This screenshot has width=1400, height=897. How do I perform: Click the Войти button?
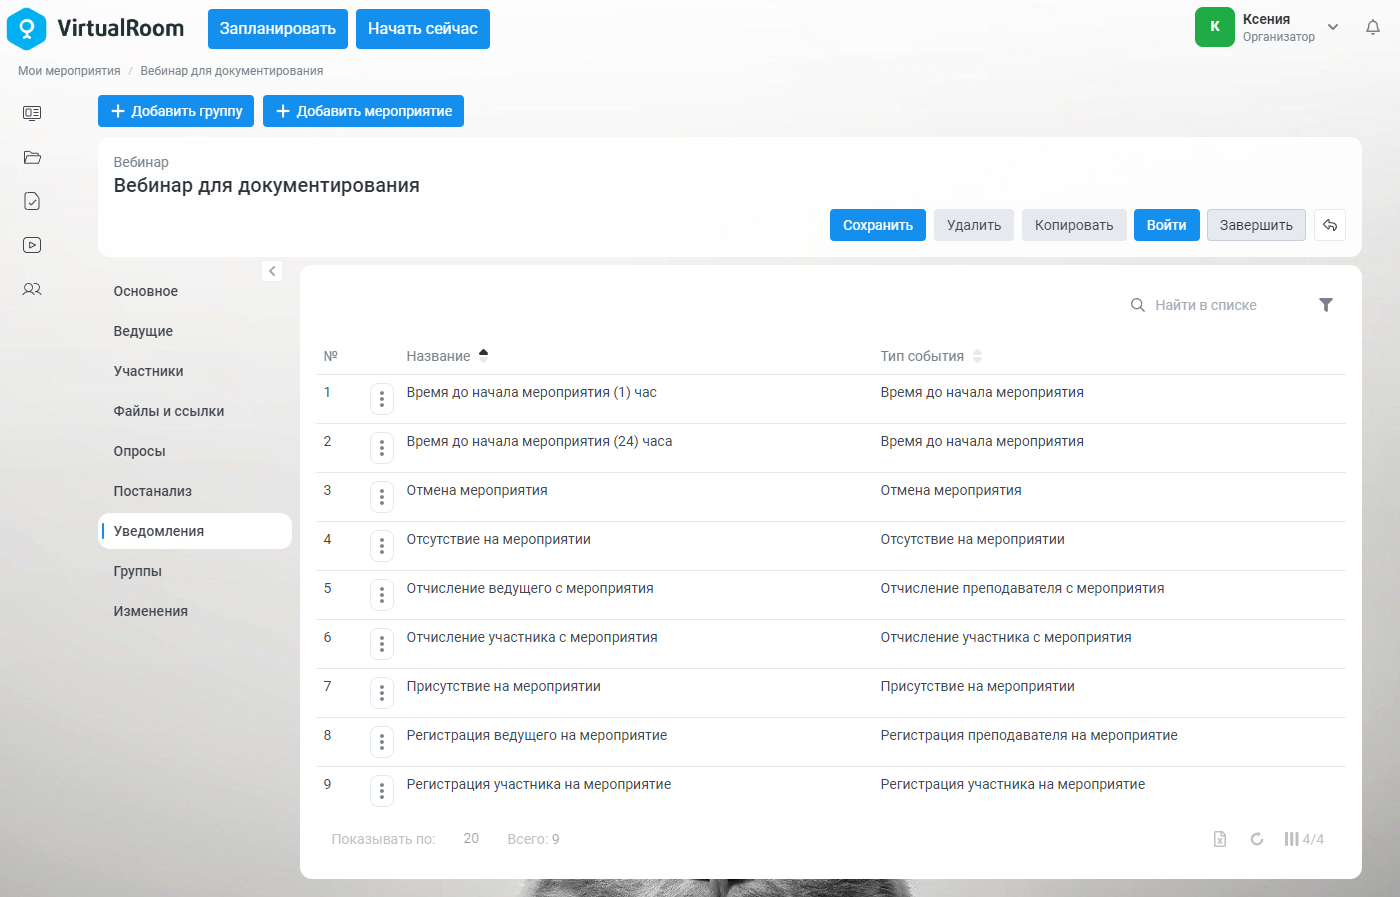click(x=1166, y=225)
